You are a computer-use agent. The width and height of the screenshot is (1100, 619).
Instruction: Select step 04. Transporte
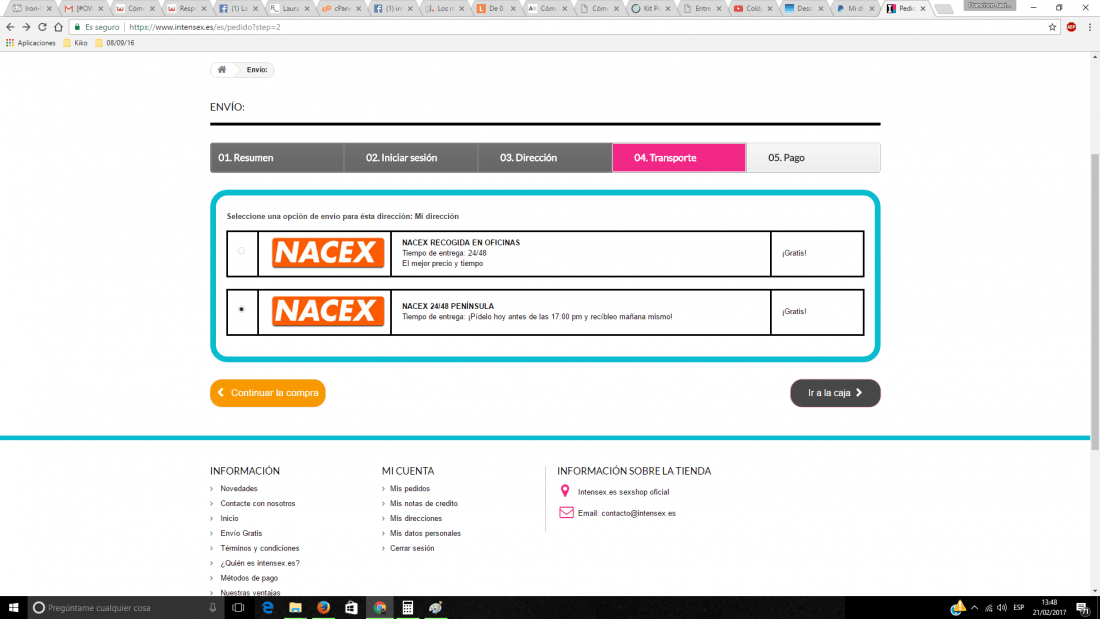pyautogui.click(x=679, y=158)
